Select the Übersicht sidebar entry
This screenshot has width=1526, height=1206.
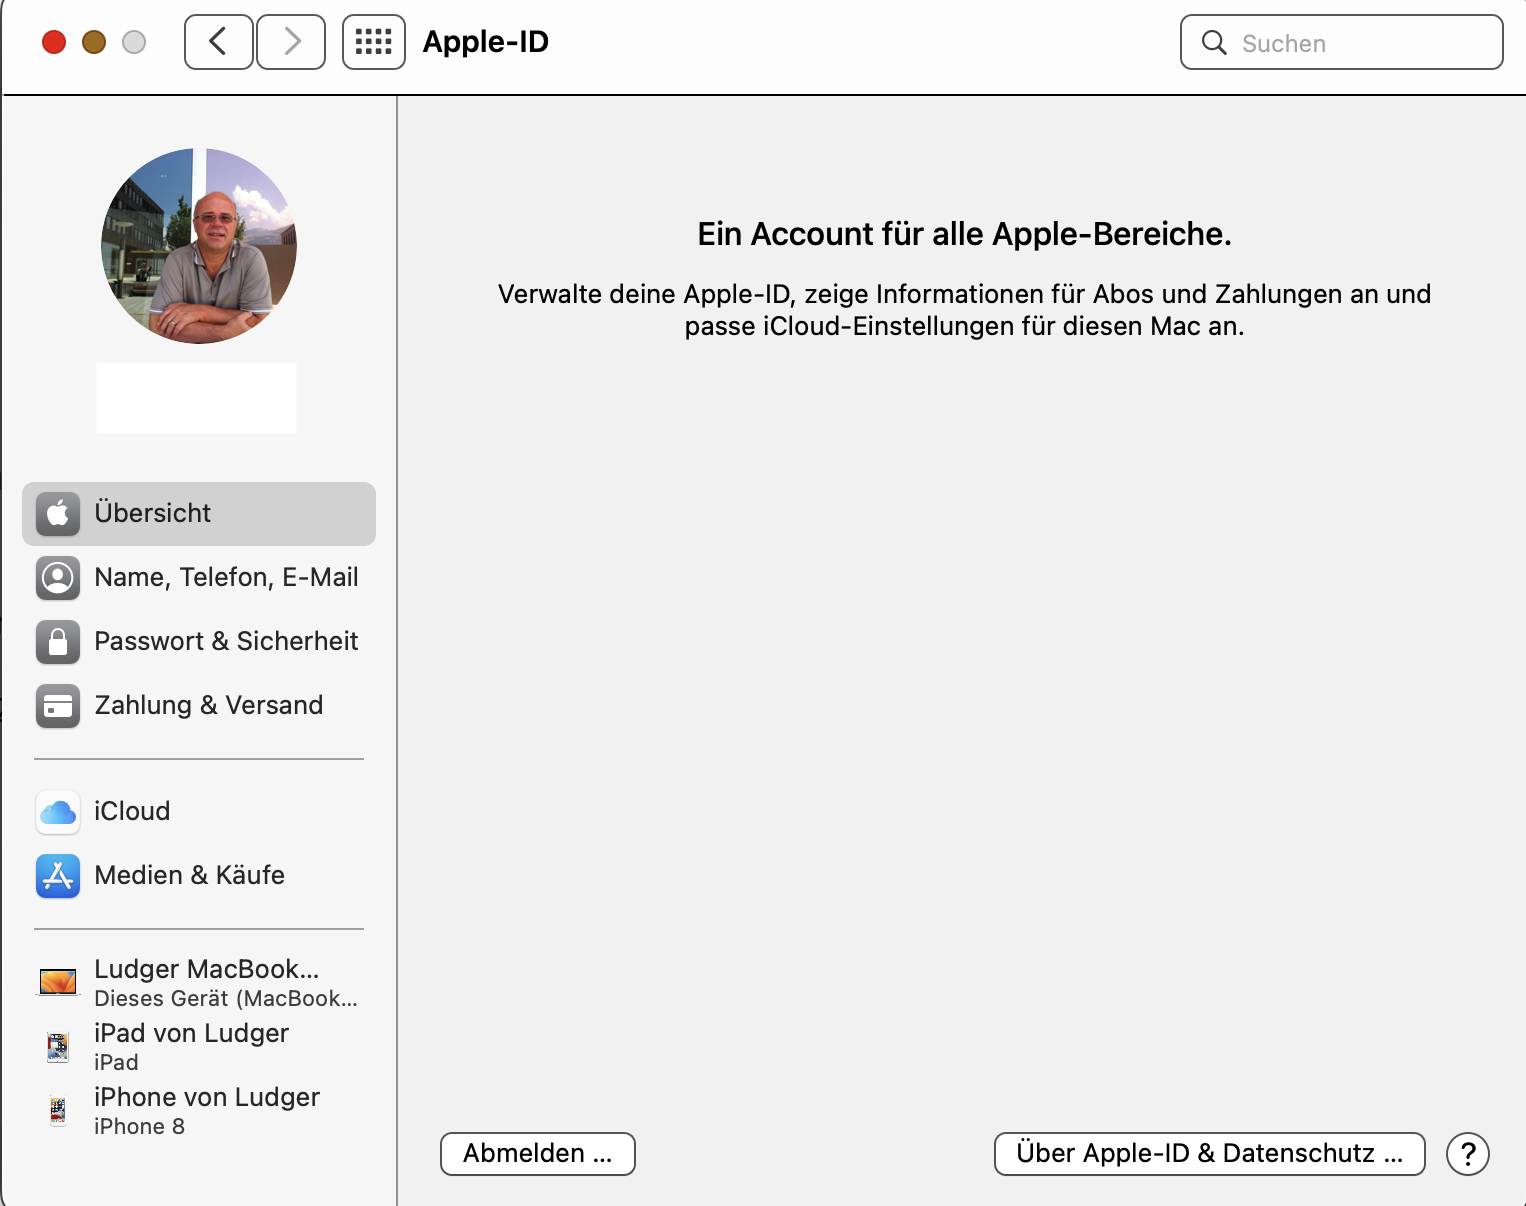pos(199,514)
